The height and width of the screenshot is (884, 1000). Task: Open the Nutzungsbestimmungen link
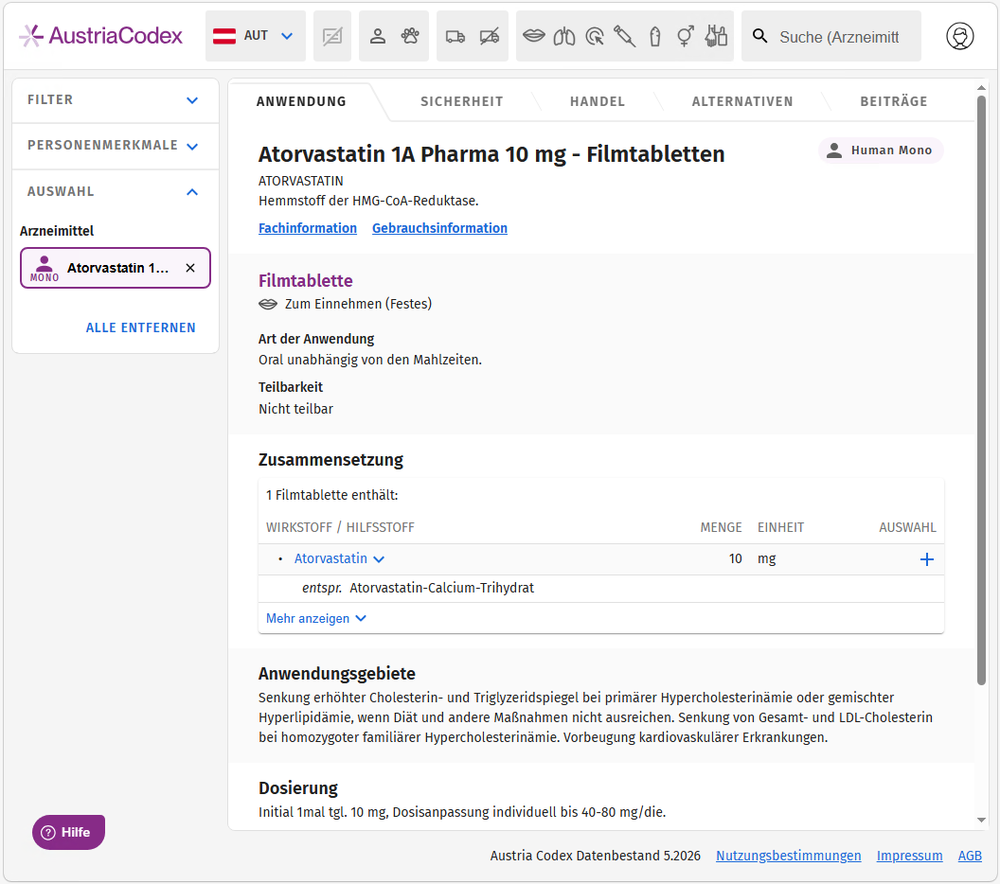coord(788,856)
